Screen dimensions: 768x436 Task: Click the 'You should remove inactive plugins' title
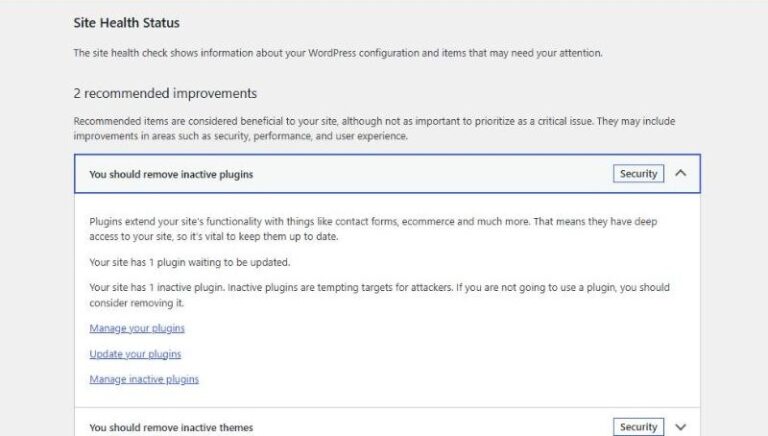tap(171, 174)
